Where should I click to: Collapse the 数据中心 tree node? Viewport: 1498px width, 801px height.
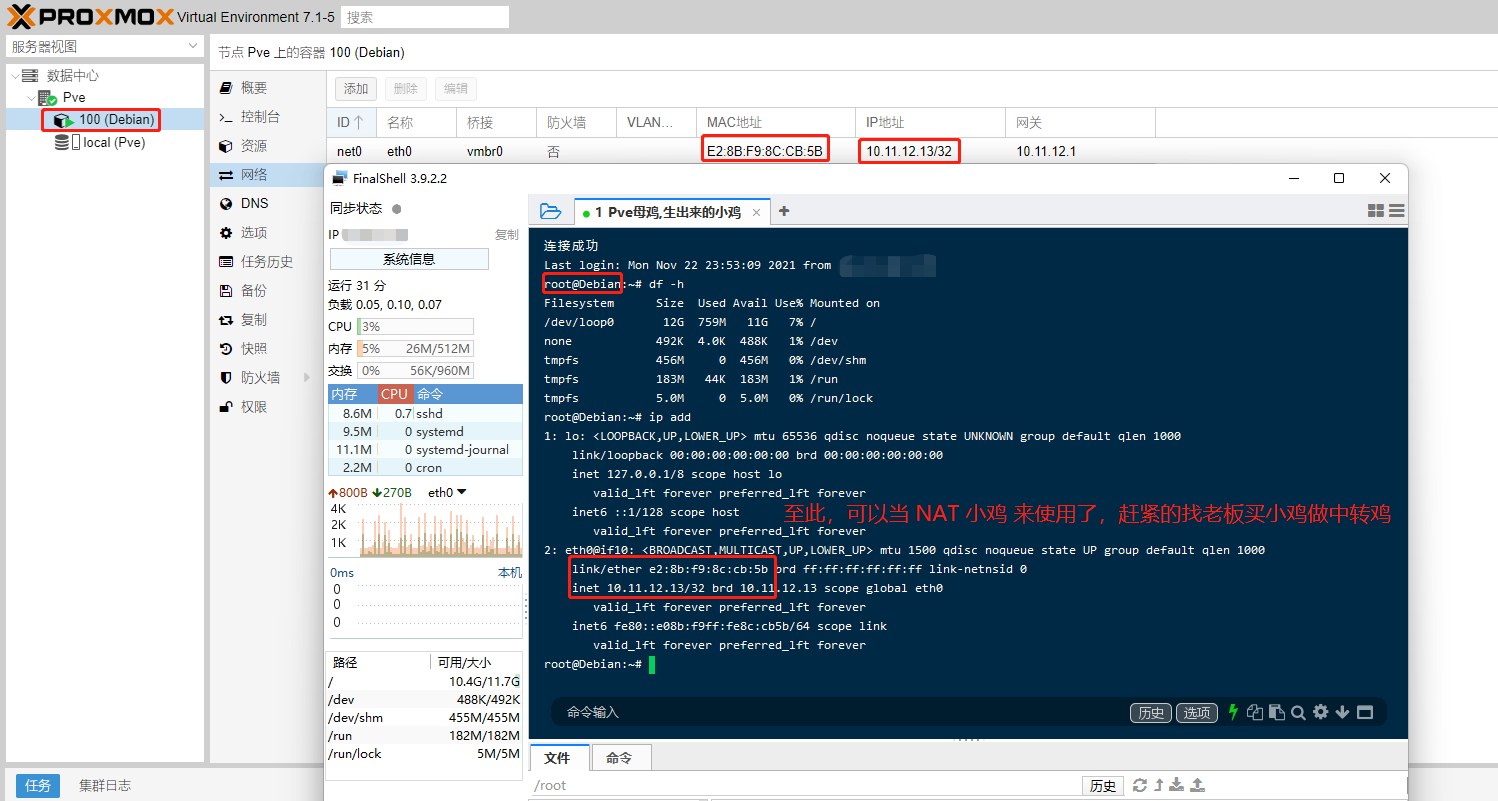[x=14, y=76]
